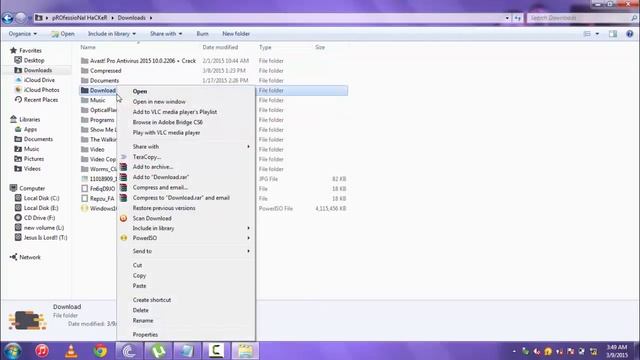The height and width of the screenshot is (360, 640).
Task: Refresh the folder with the refresh button
Action: coord(518,18)
